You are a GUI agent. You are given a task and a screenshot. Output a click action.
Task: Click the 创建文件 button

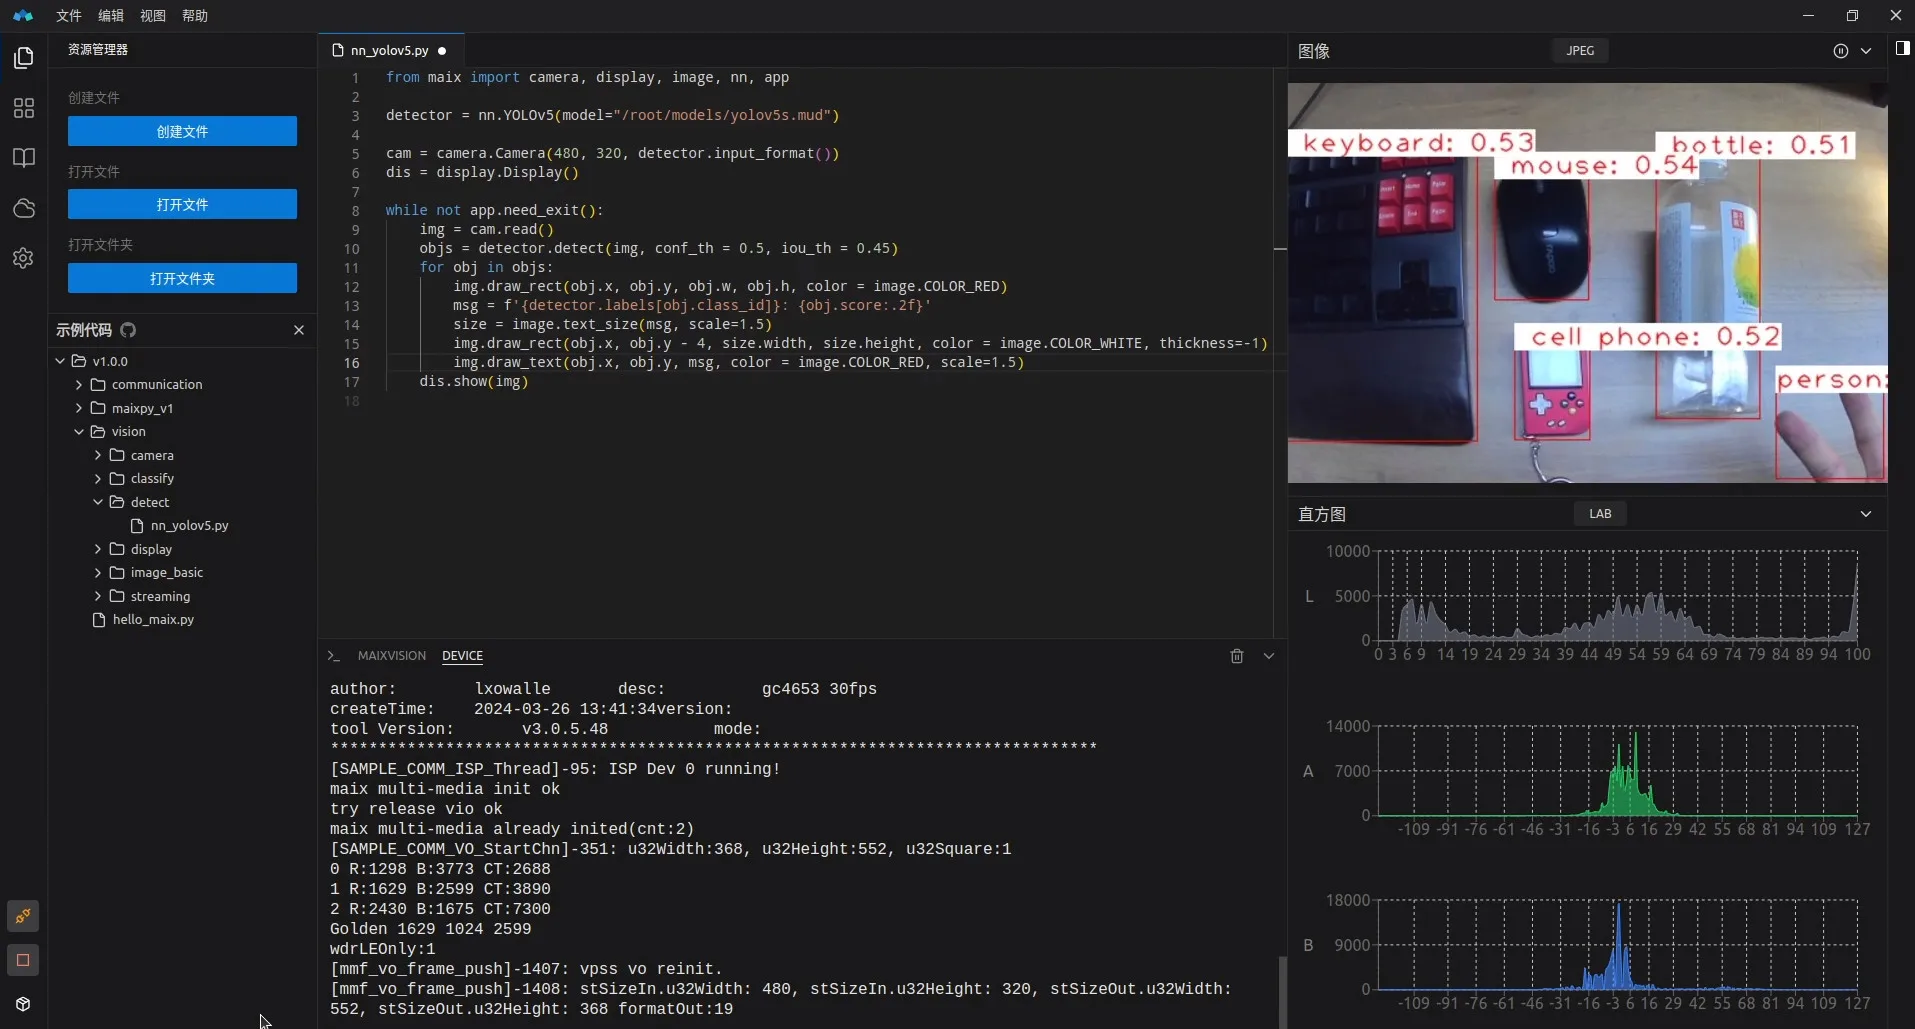182,131
